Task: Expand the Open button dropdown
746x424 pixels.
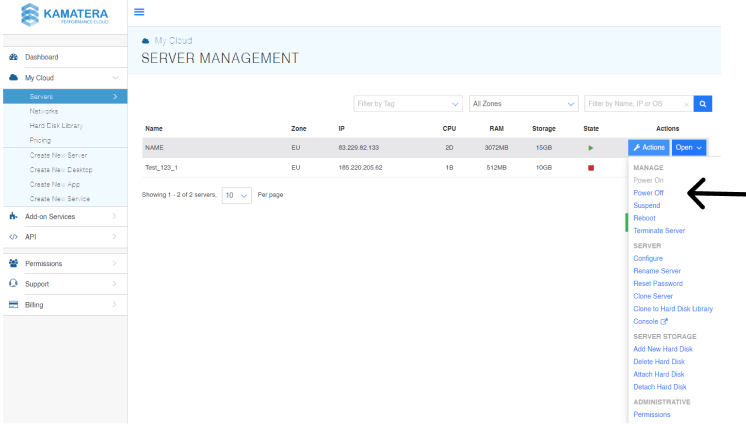Action: 689,147
